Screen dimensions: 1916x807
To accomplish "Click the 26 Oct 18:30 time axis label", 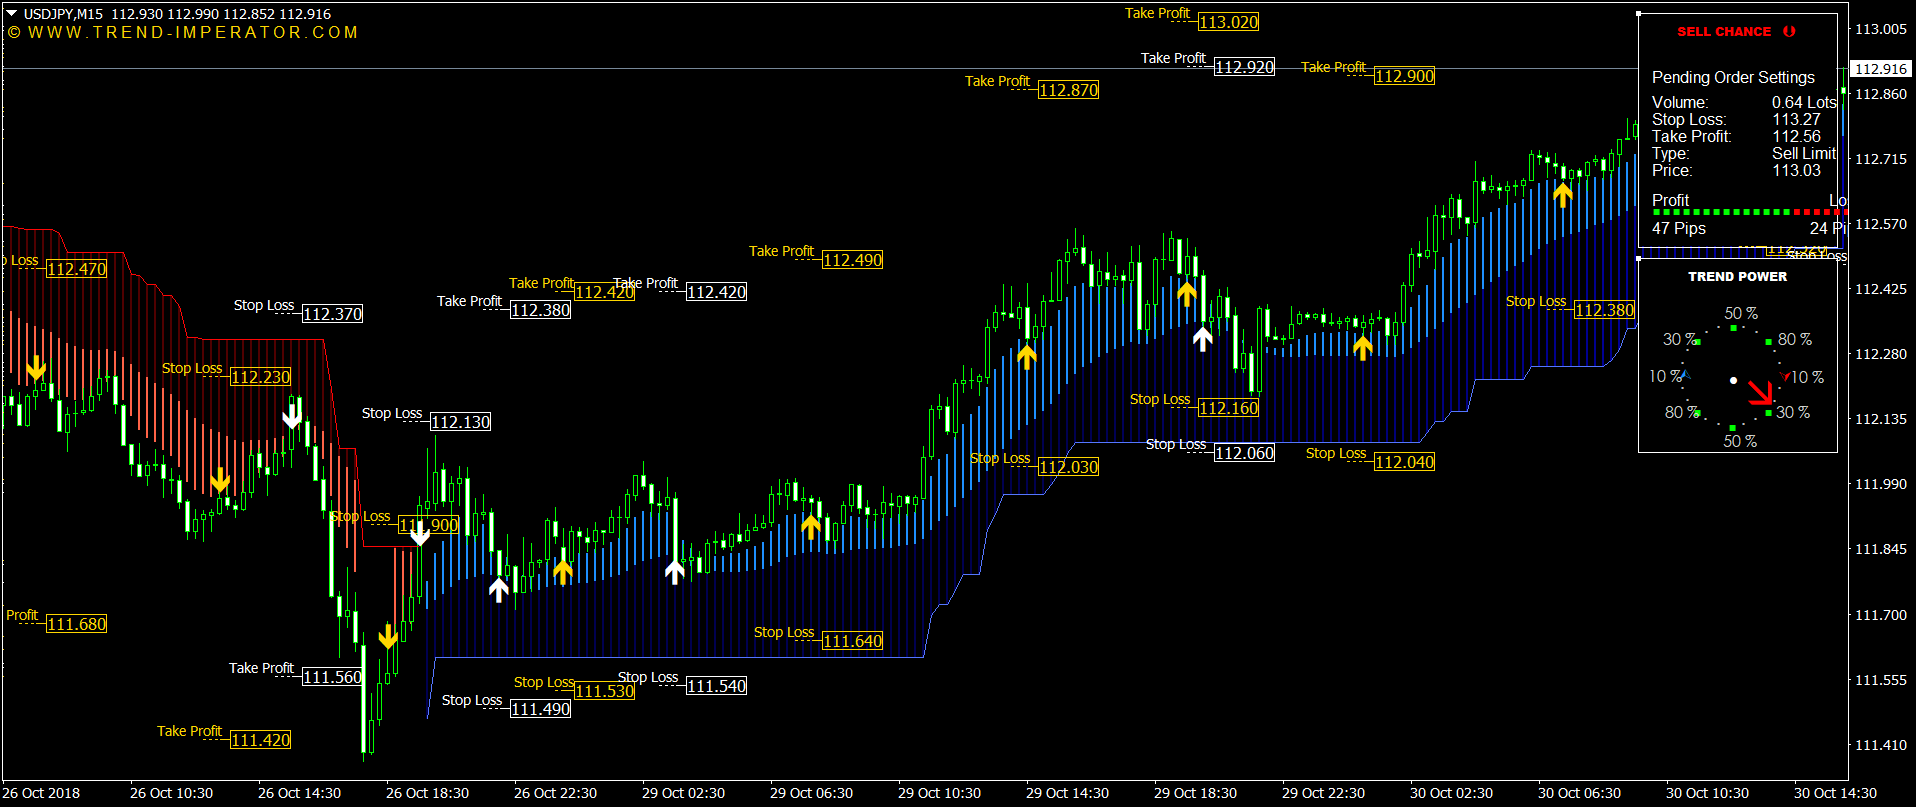I will [427, 793].
